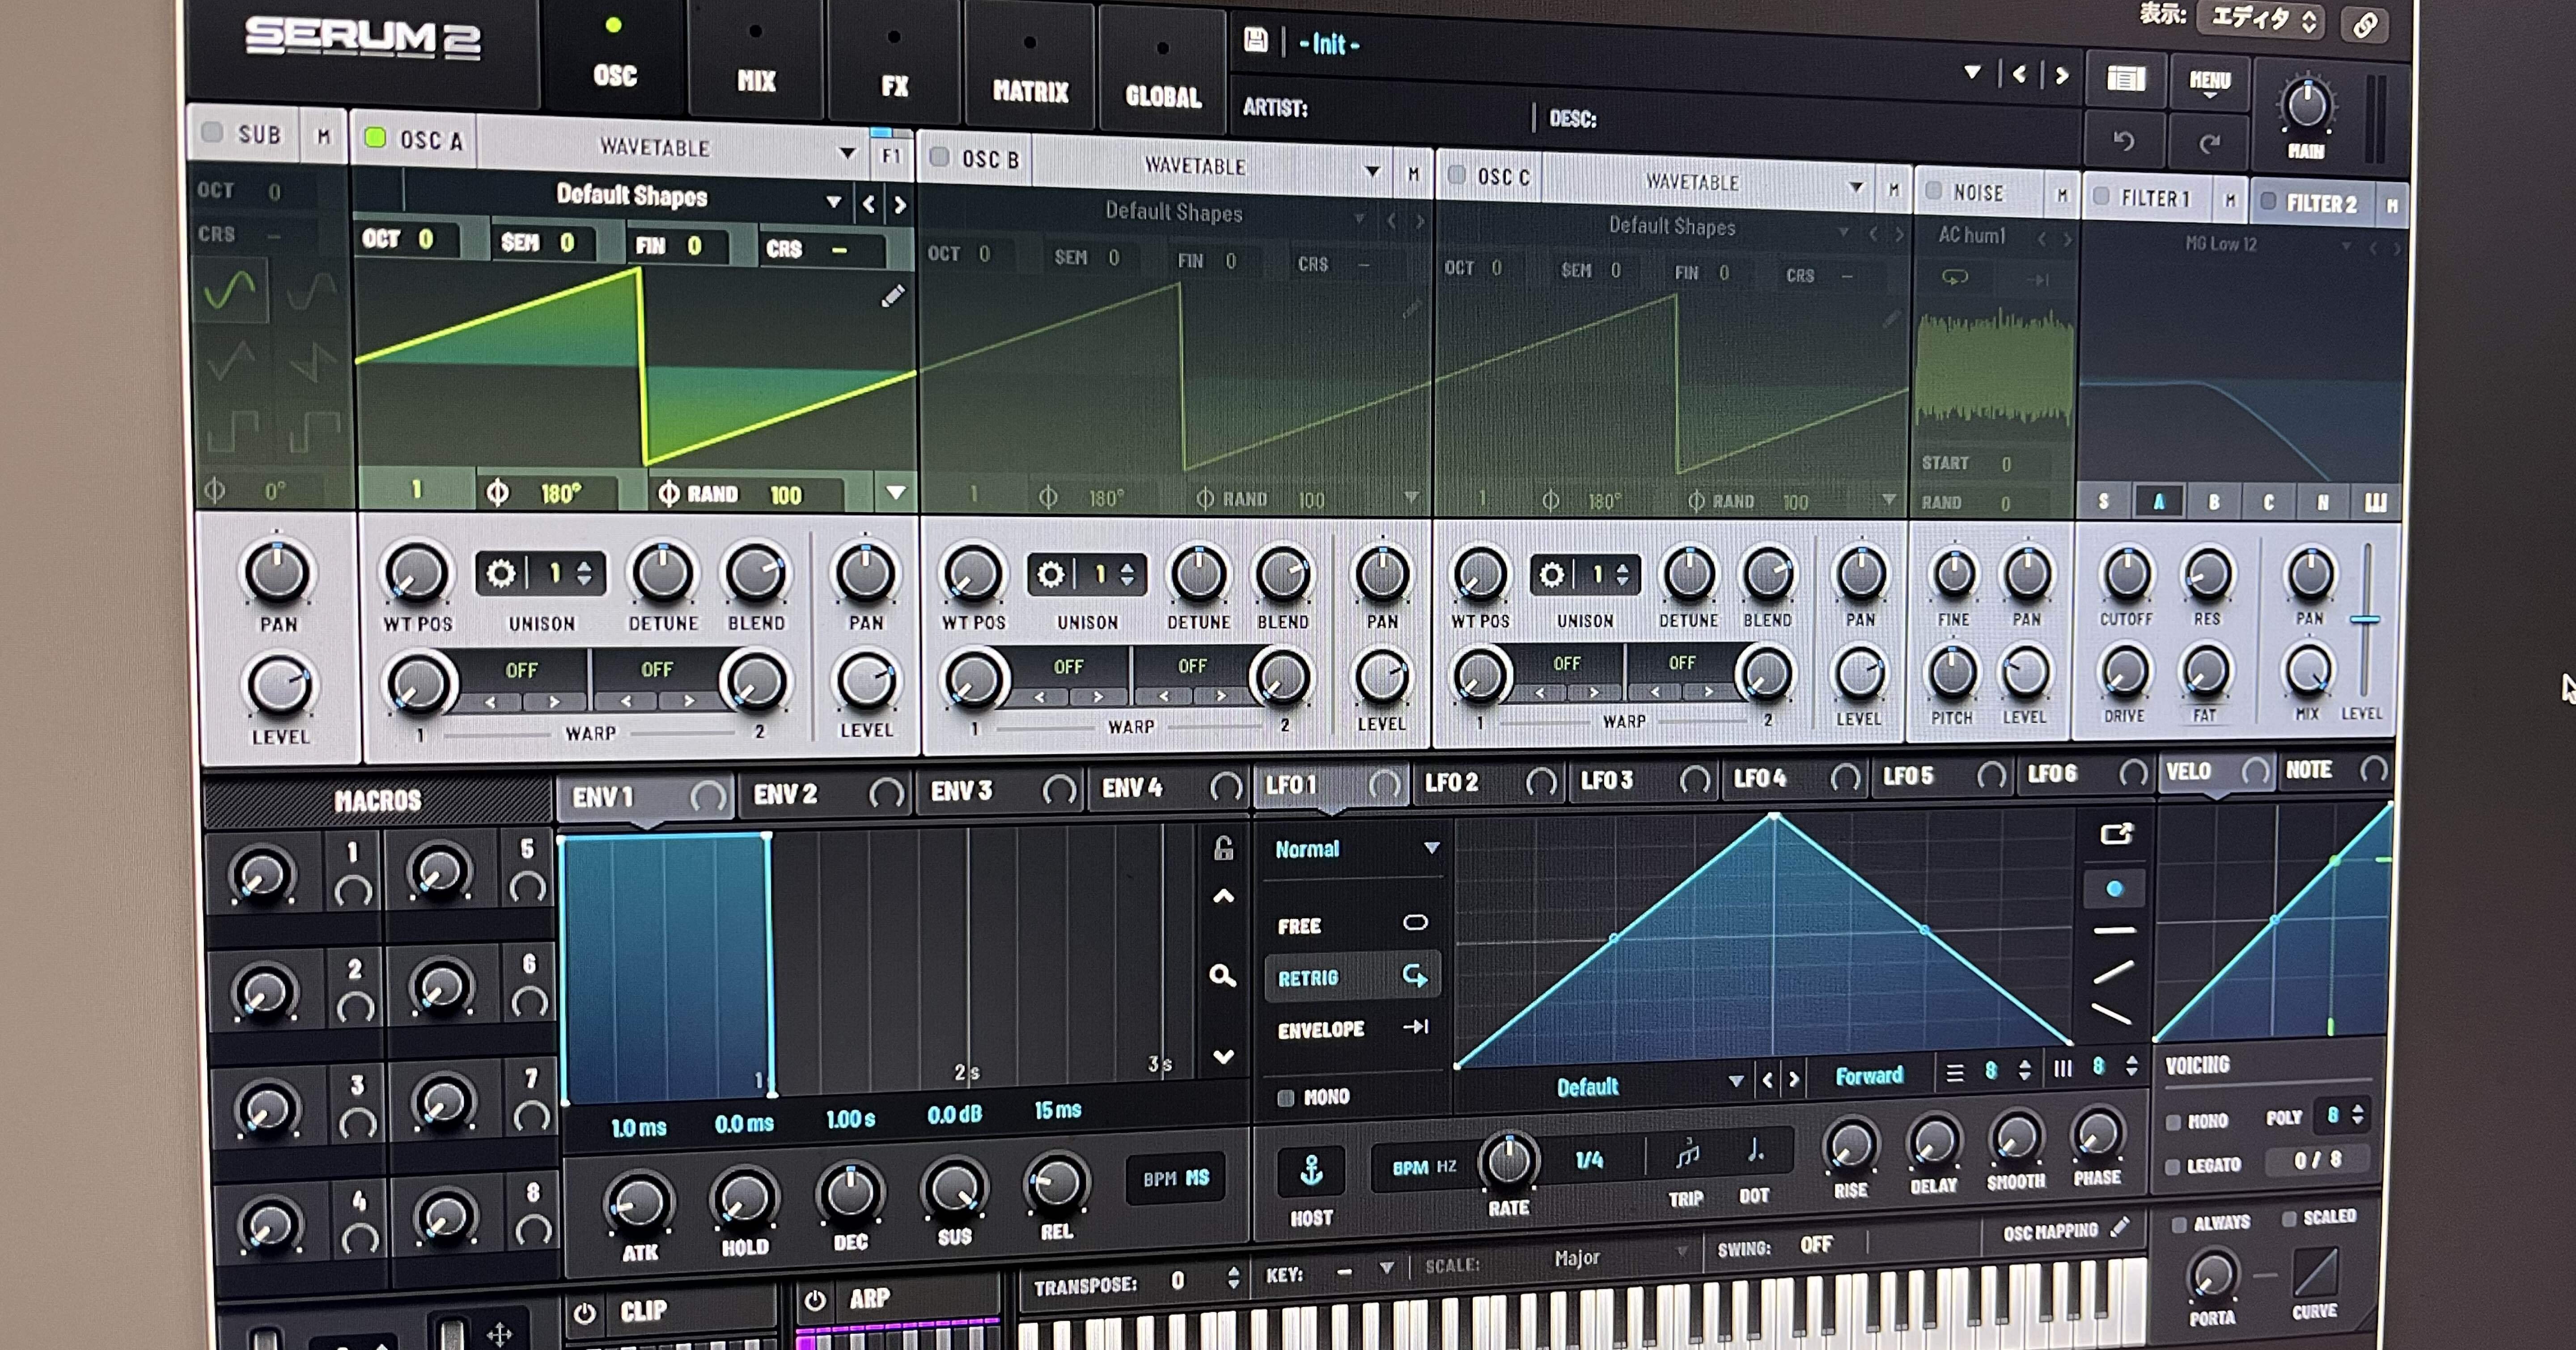
Task: Select the sine wave shape in SUB oscillator
Action: point(232,290)
